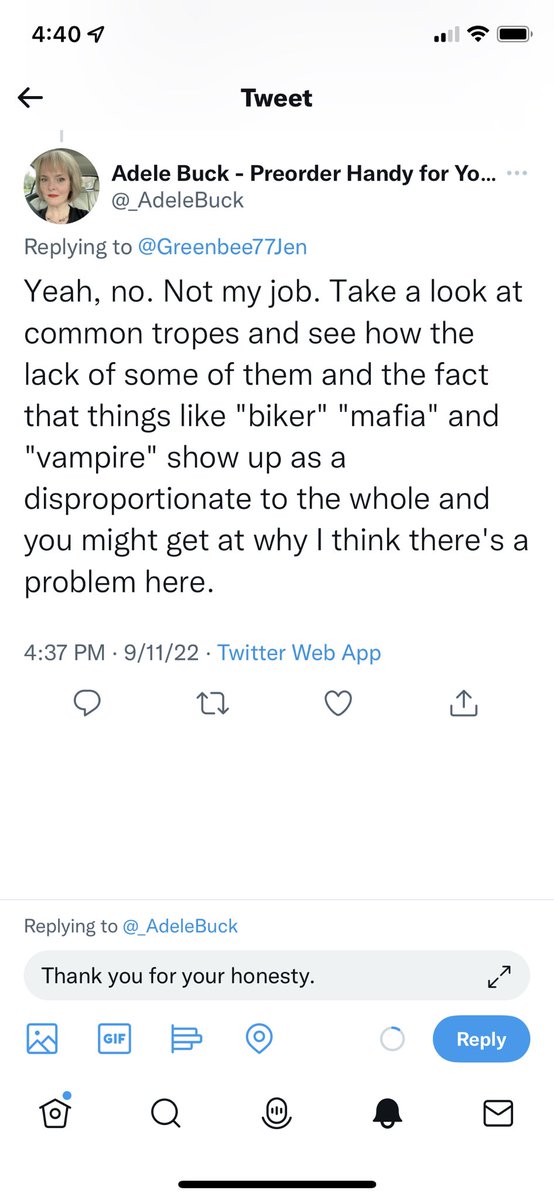Send the reply with Reply button
Image resolution: width=554 pixels, height=1200 pixels.
coord(481,1039)
